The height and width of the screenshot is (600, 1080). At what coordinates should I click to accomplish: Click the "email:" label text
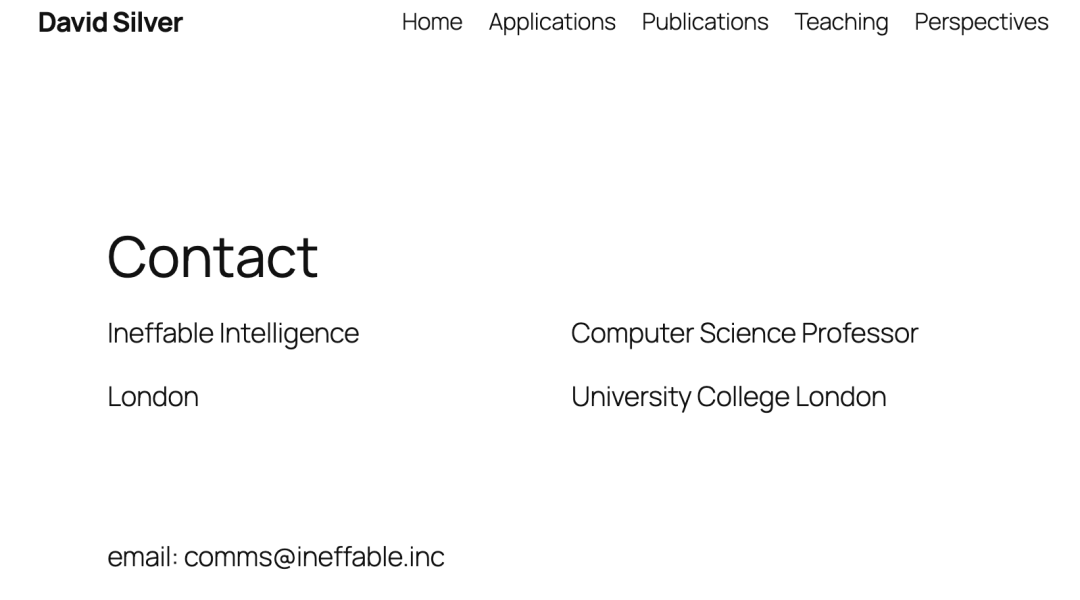142,557
